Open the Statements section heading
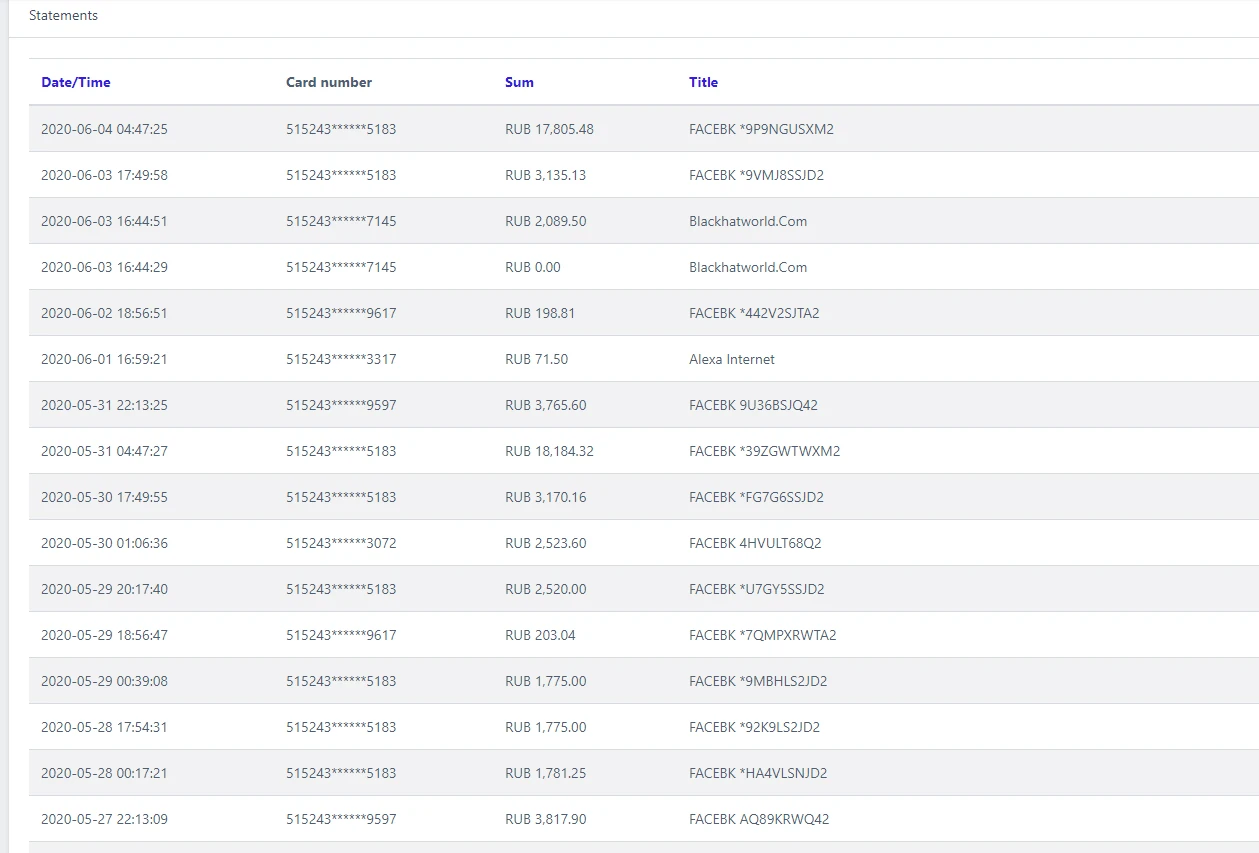This screenshot has height=853, width=1259. click(x=63, y=16)
